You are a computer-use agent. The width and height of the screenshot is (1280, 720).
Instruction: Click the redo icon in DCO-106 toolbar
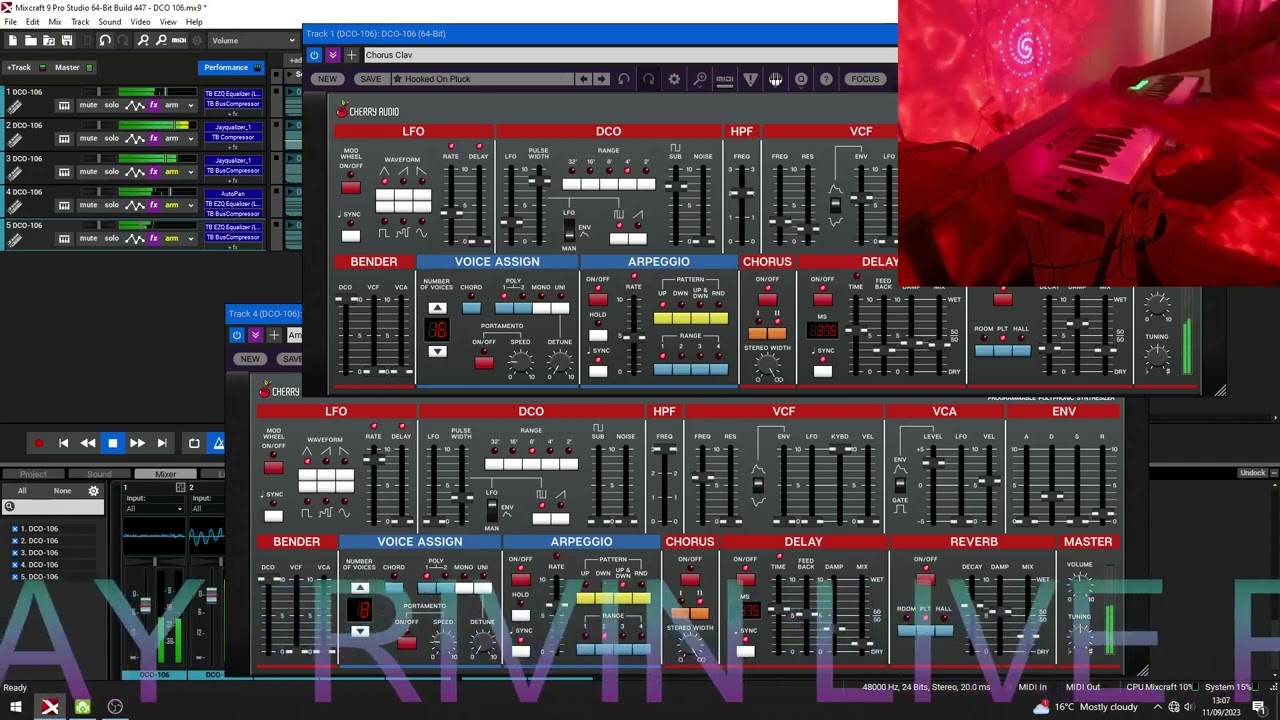(648, 79)
